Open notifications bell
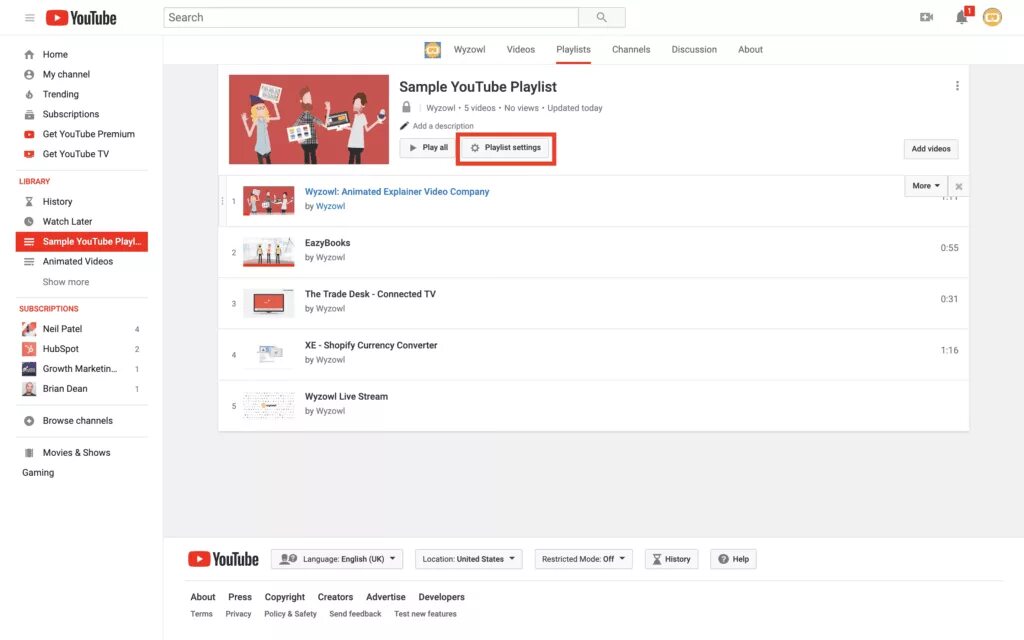 click(962, 17)
